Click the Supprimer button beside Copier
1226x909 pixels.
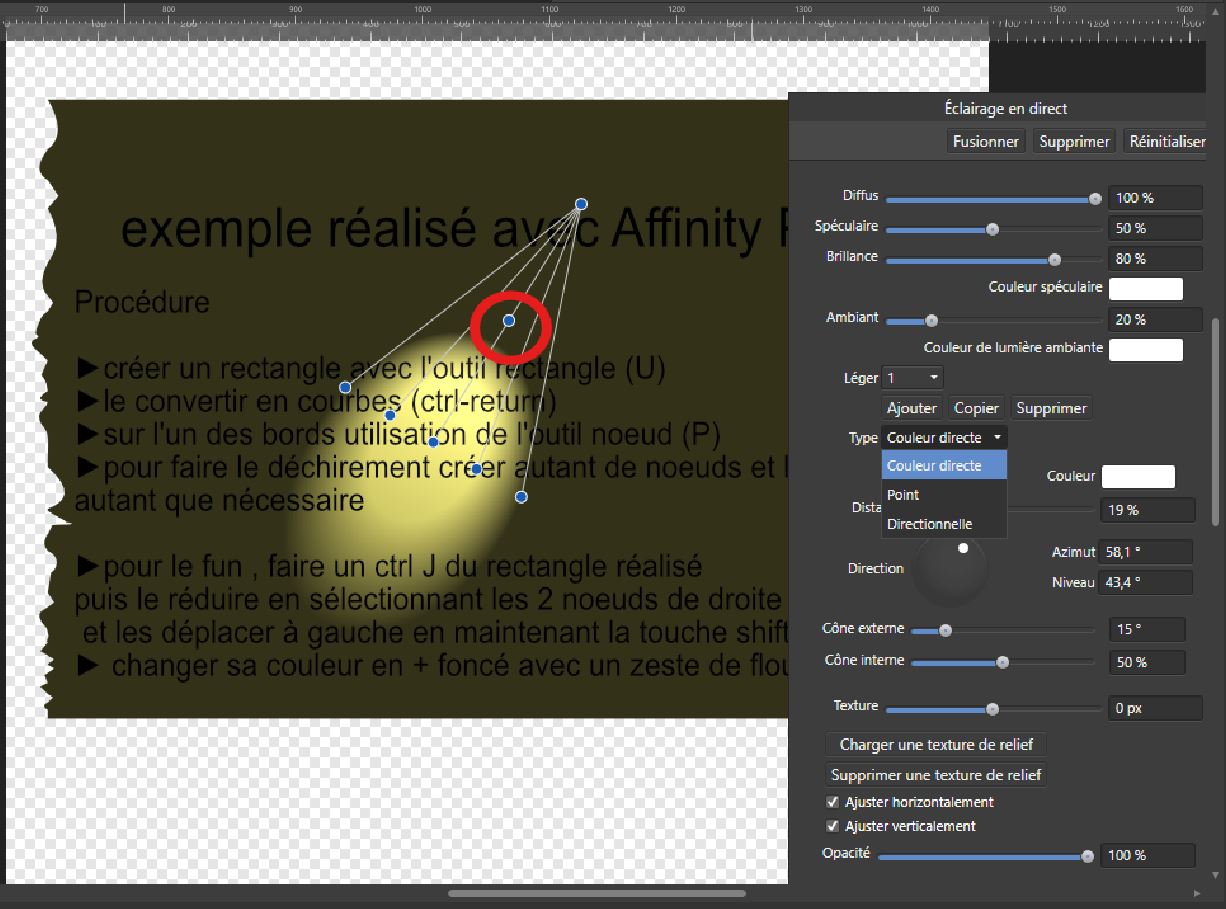(x=1051, y=408)
